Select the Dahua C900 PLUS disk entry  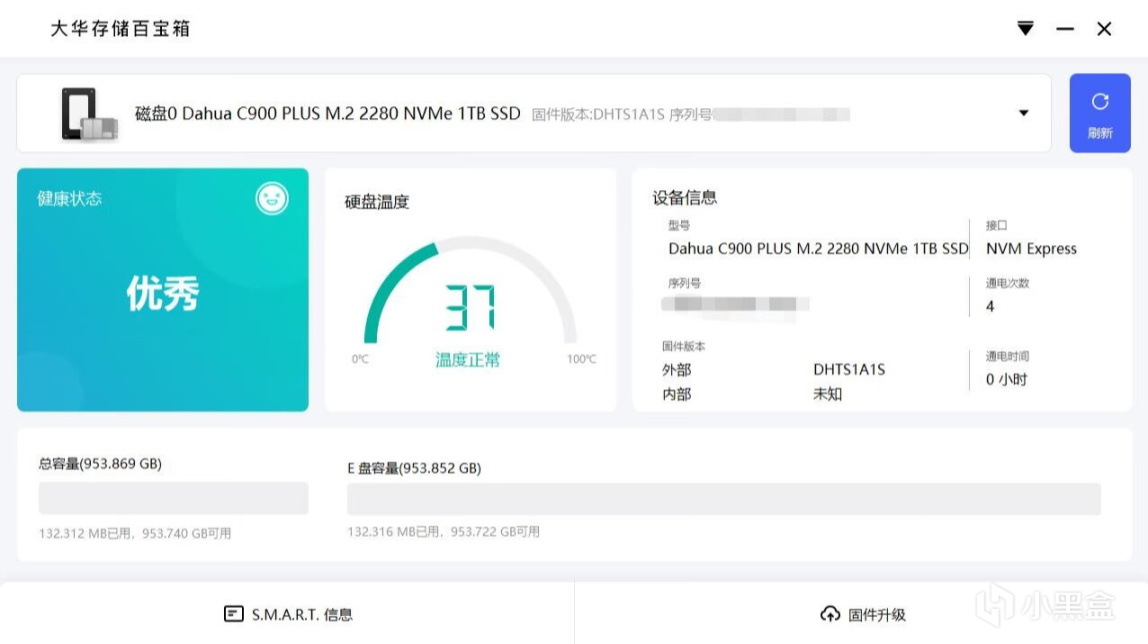click(327, 114)
